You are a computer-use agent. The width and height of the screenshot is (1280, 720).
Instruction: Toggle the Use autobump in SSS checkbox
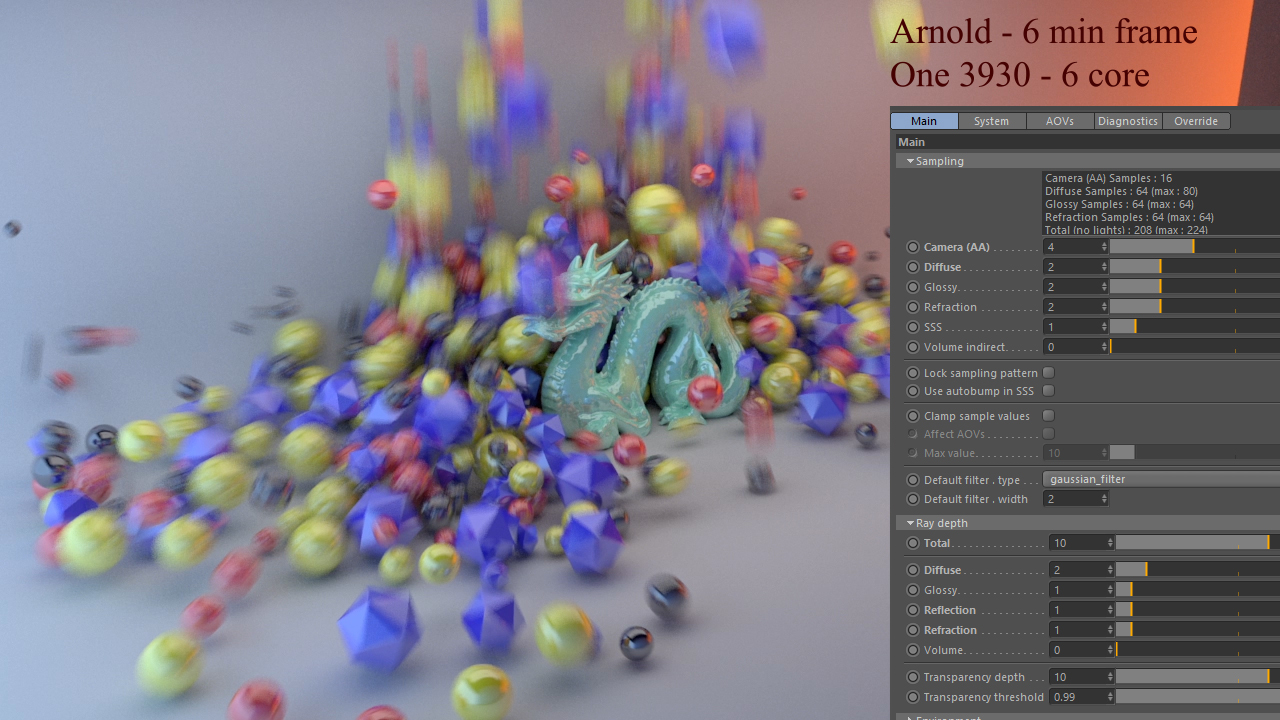(1049, 391)
